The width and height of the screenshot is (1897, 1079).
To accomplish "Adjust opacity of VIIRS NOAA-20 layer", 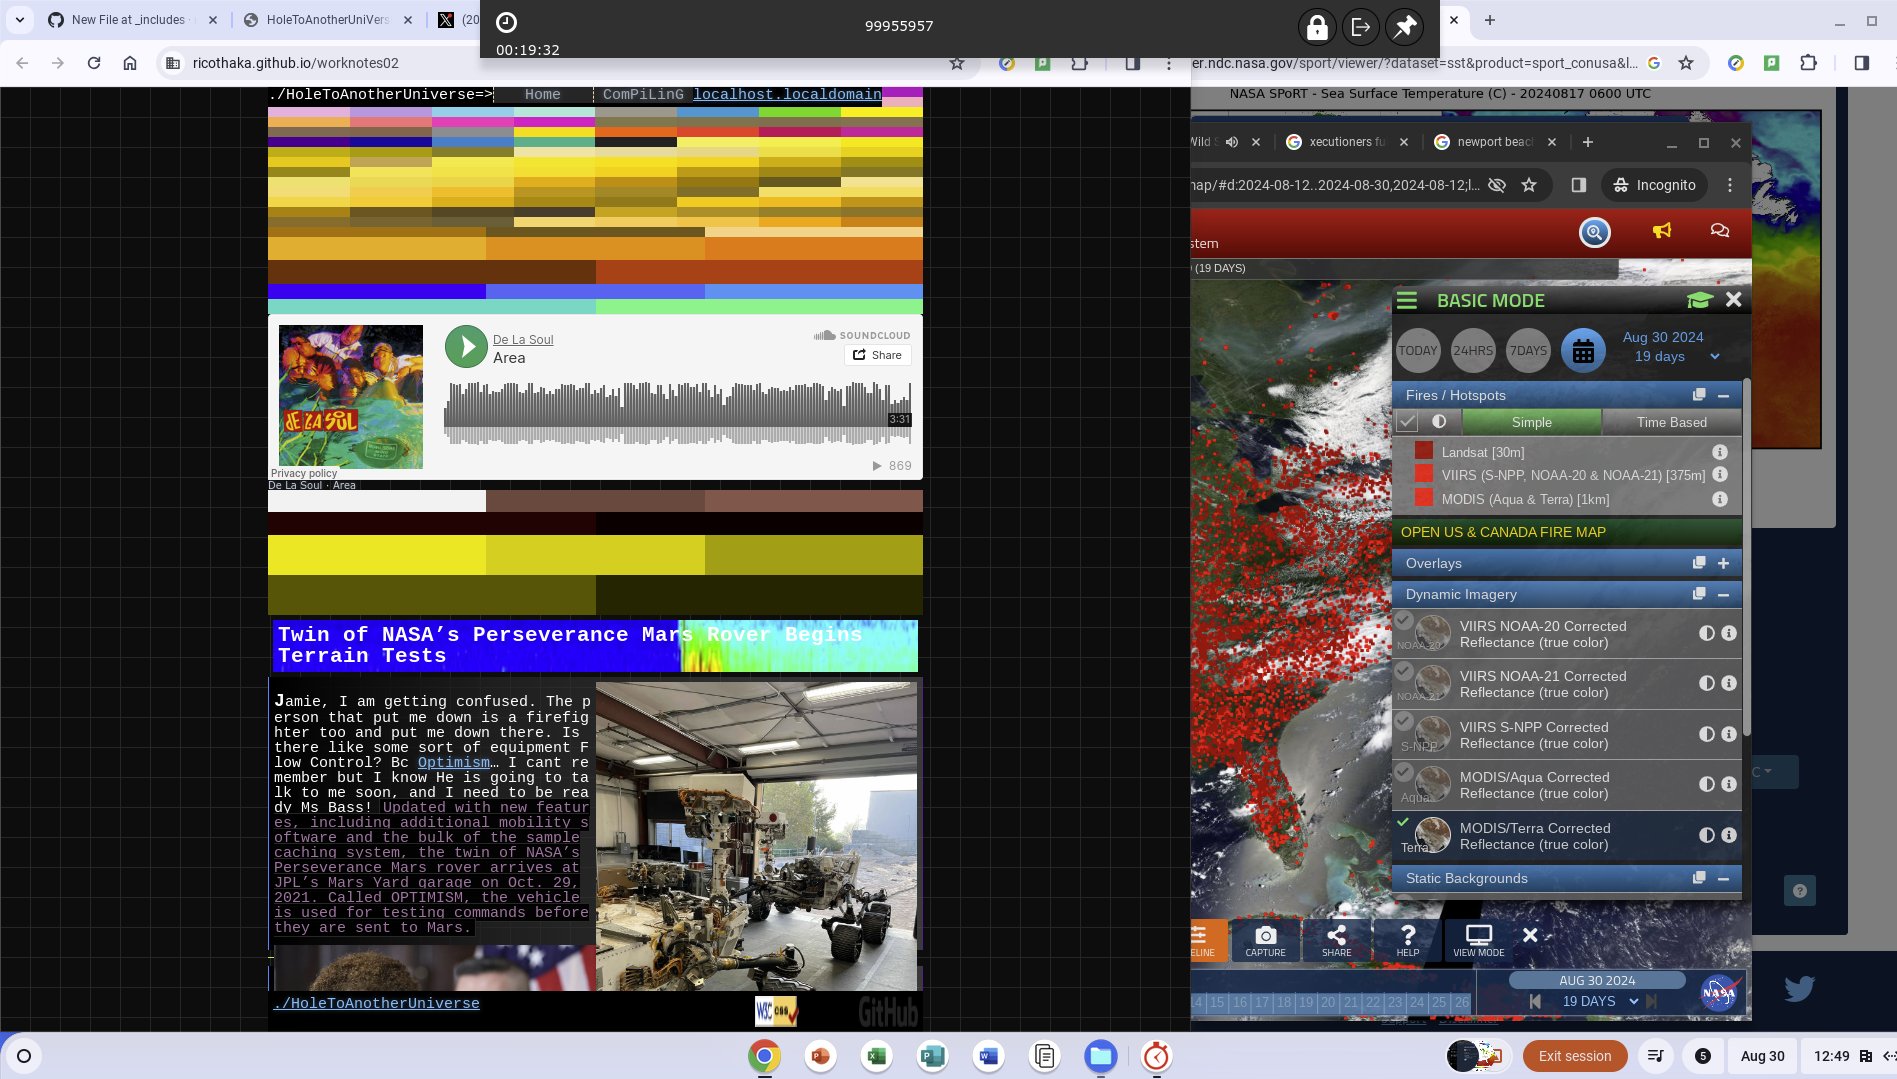I will click(x=1706, y=633).
